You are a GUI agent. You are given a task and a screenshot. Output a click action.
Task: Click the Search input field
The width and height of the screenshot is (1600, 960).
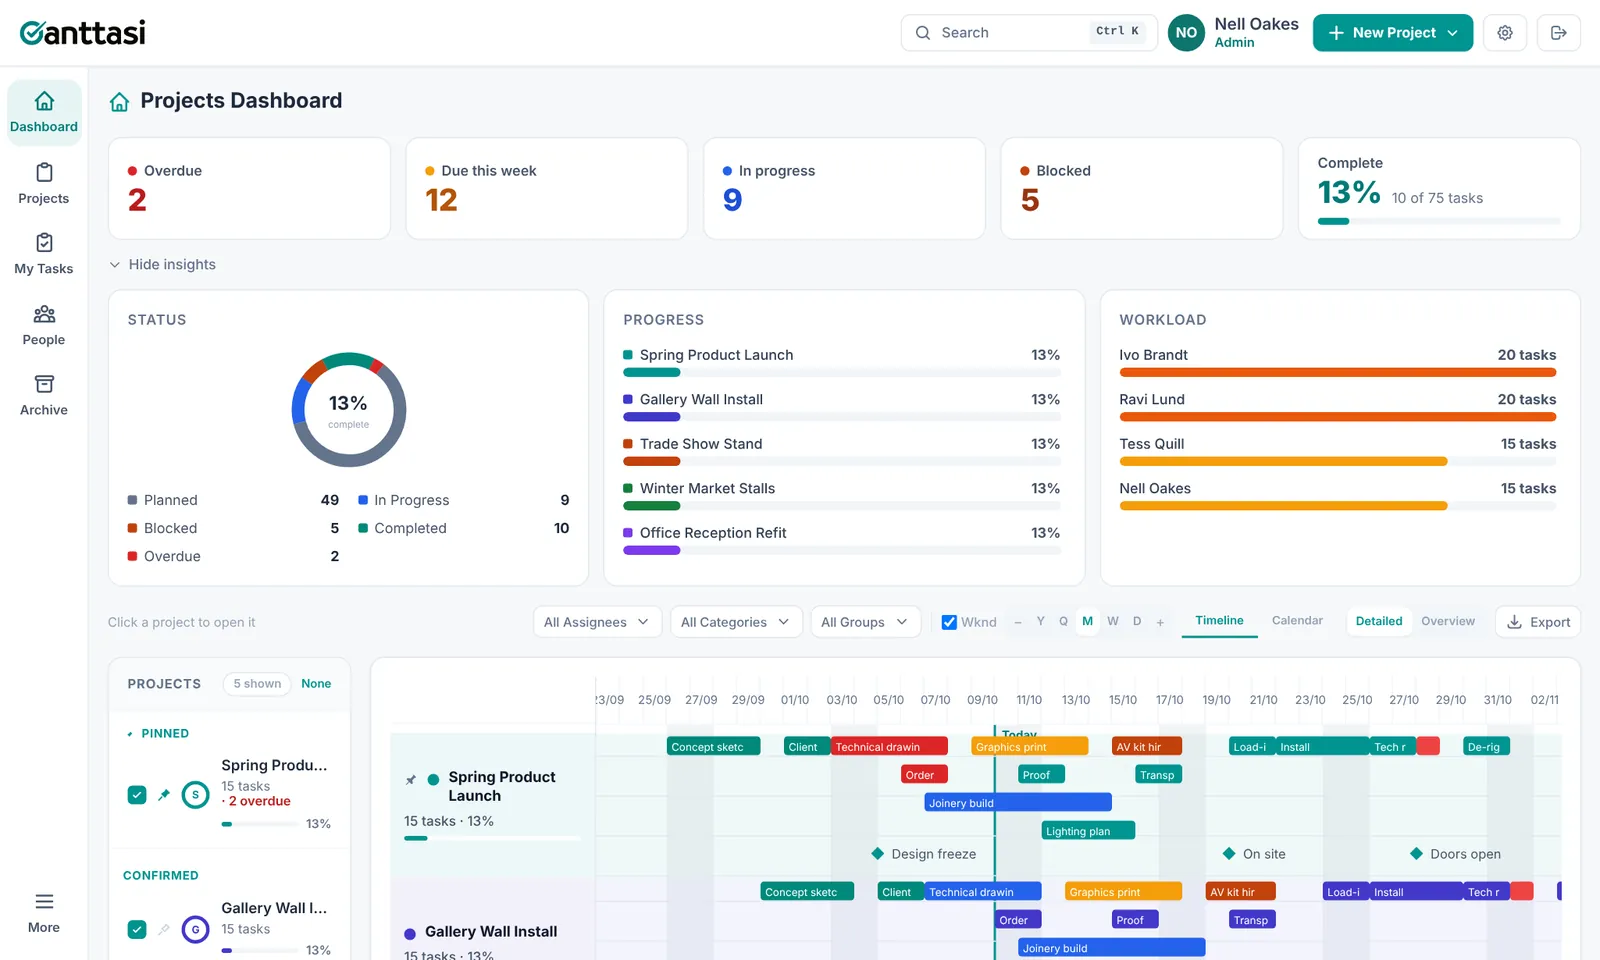tap(1029, 33)
